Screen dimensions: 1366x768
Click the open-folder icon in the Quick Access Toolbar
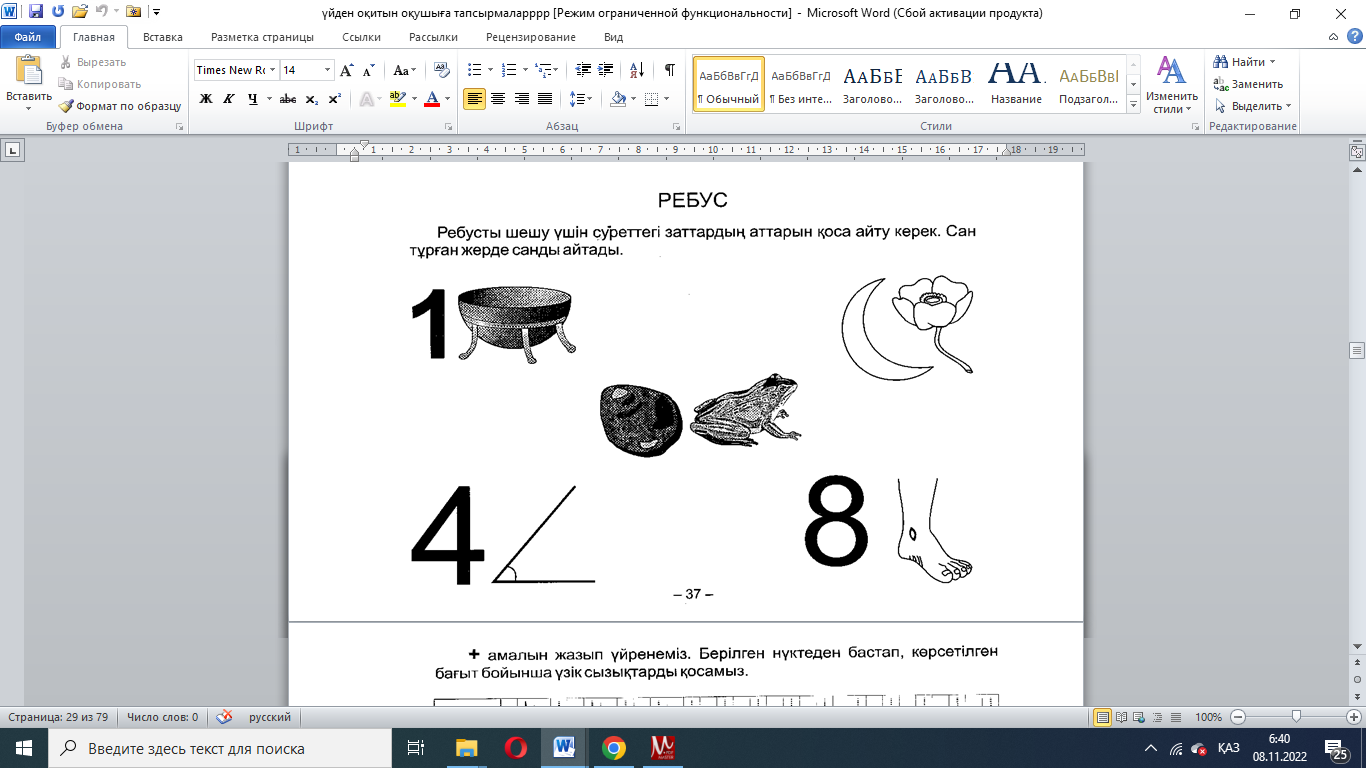80,13
